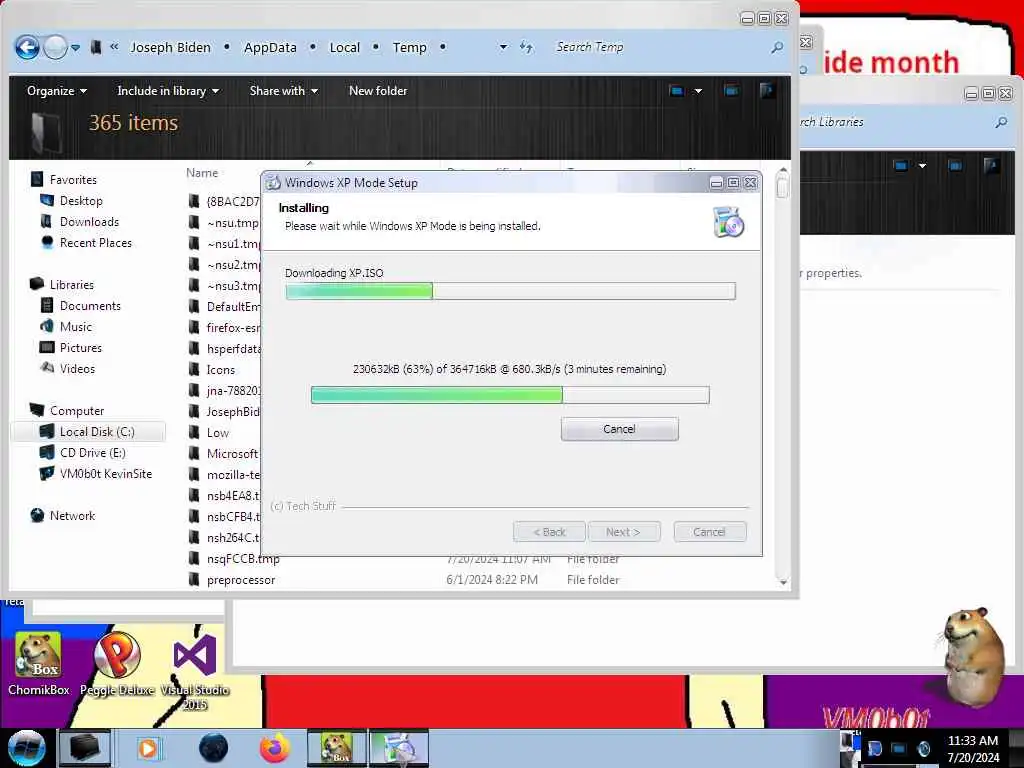The width and height of the screenshot is (1024, 768).
Task: Click the Next button in setup wizard
Action: point(623,532)
